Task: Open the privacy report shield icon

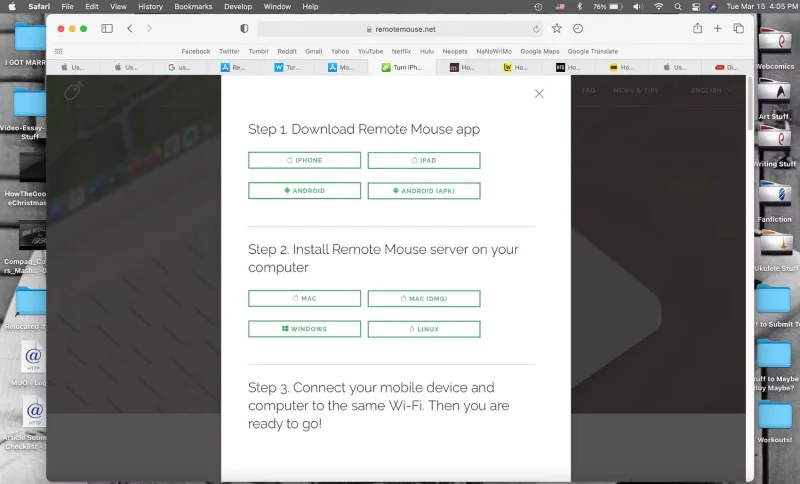Action: click(244, 29)
